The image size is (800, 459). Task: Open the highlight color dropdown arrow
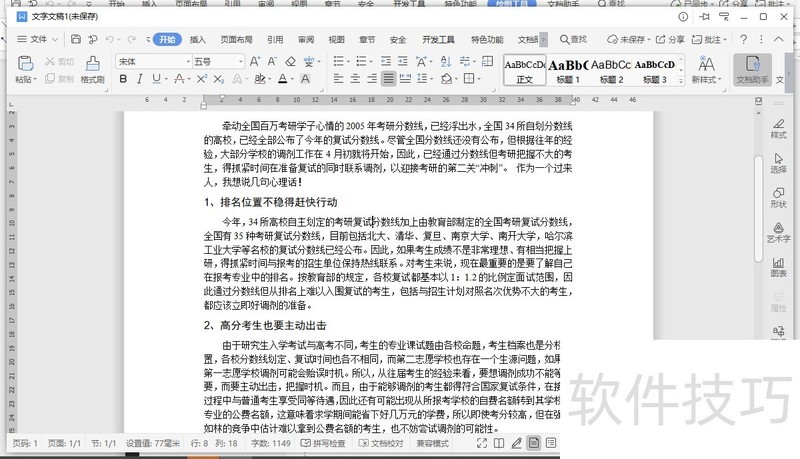[269, 80]
